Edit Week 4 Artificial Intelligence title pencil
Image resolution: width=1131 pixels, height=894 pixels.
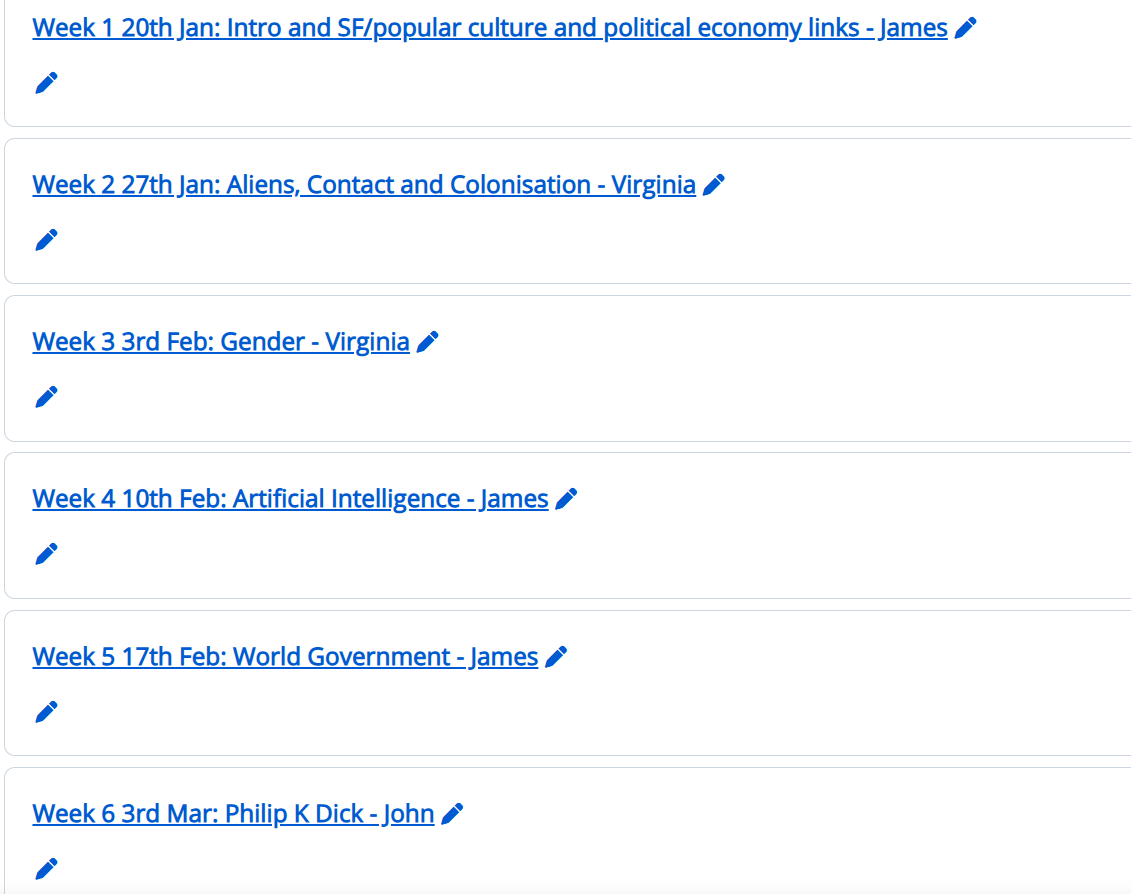click(566, 499)
